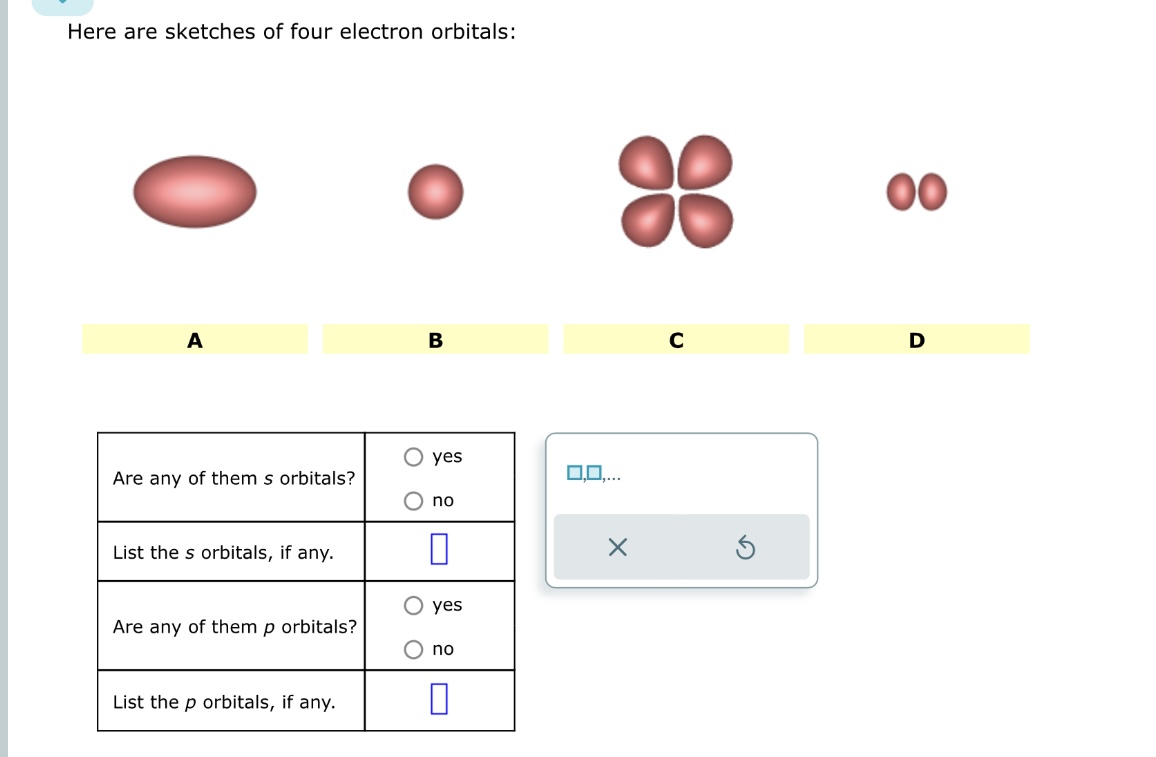
Task: Click the undo-rotate symbol on the gray bar
Action: [x=744, y=547]
